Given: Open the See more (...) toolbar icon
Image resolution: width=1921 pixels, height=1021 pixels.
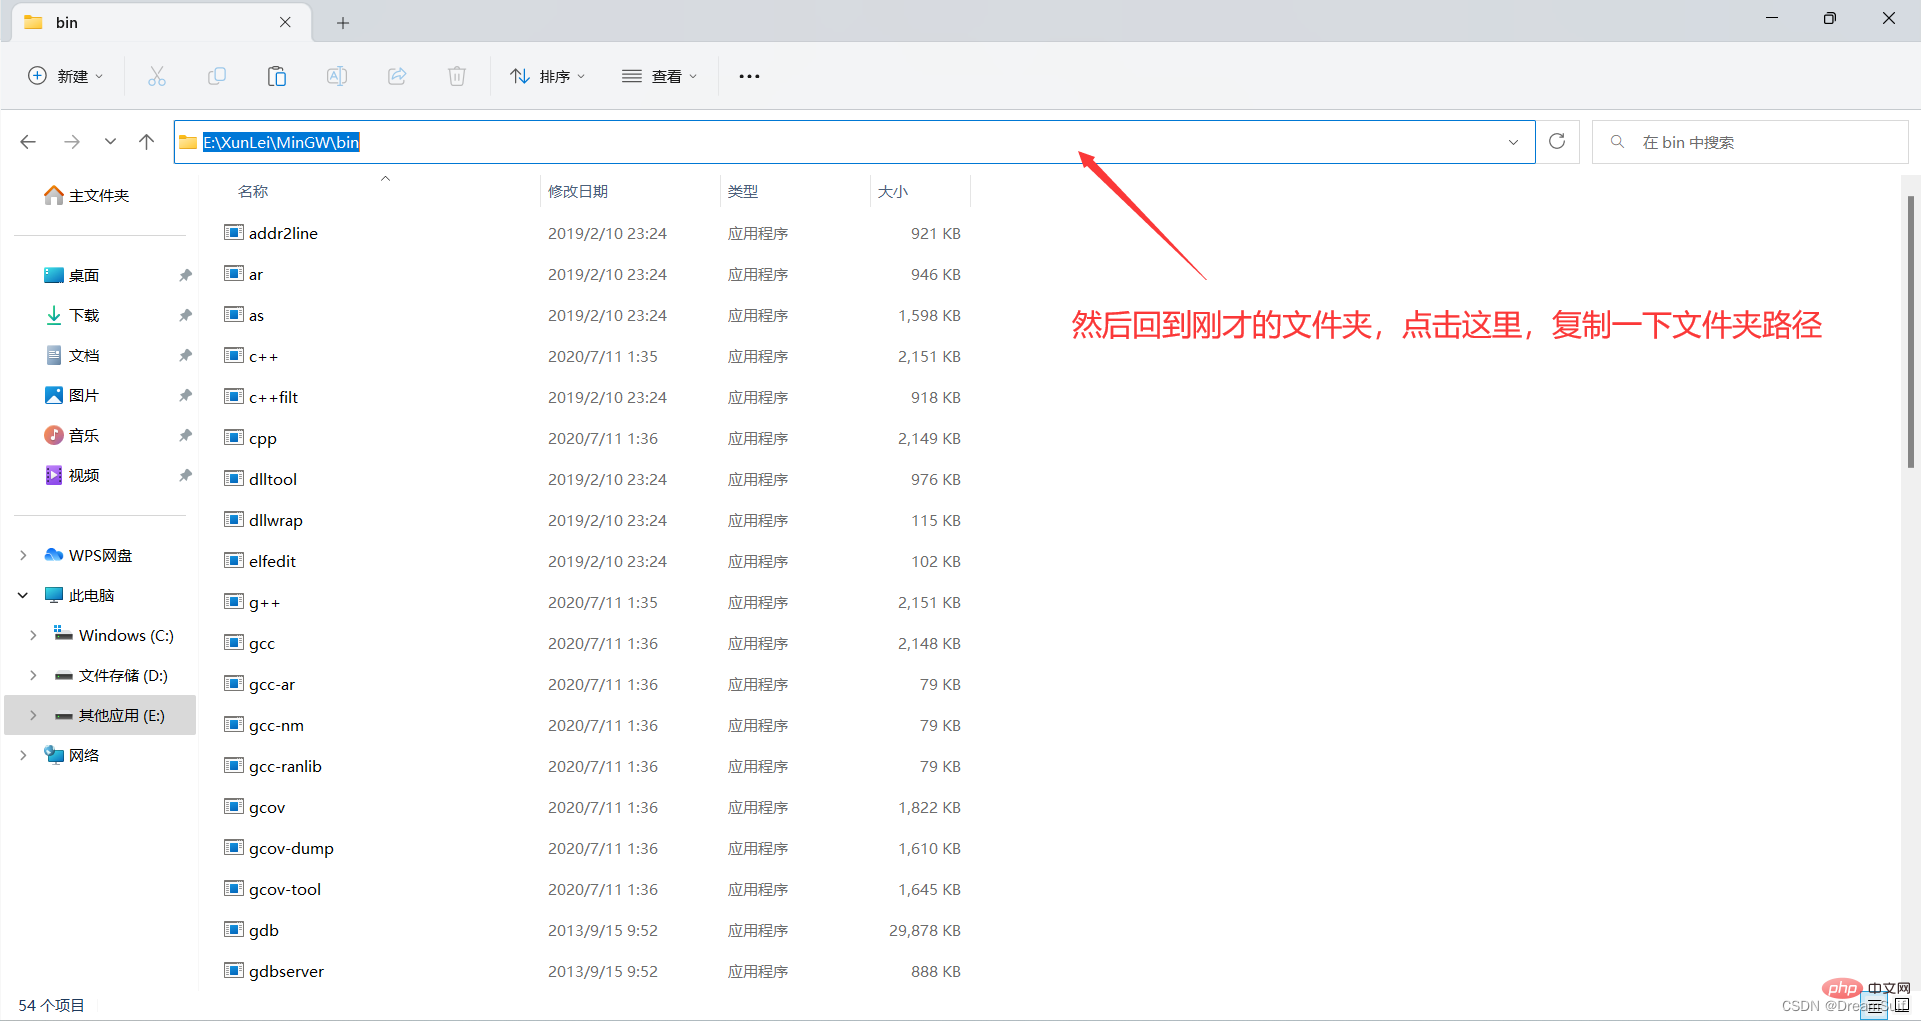Looking at the screenshot, I should (x=749, y=75).
